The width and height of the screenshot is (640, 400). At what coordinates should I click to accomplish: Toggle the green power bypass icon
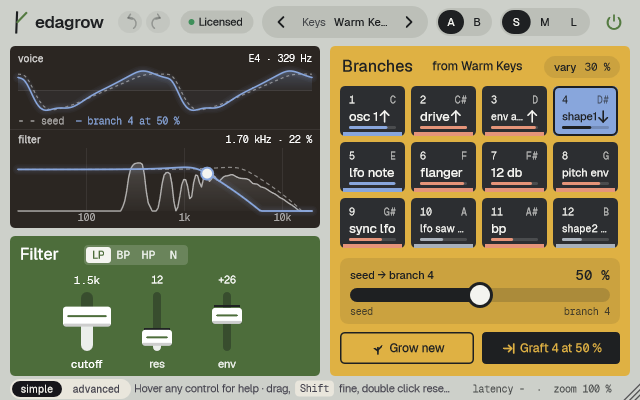(613, 22)
